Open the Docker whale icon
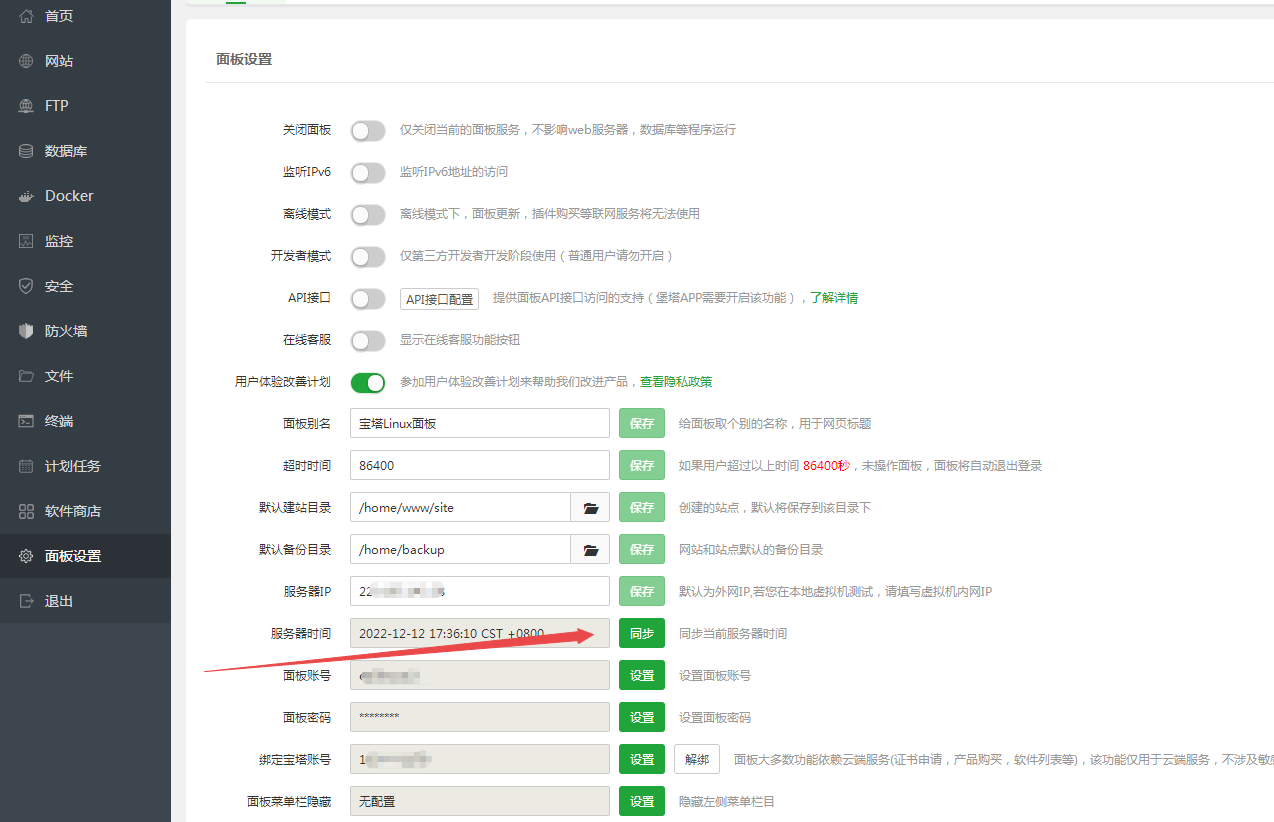The image size is (1274, 822). point(26,196)
